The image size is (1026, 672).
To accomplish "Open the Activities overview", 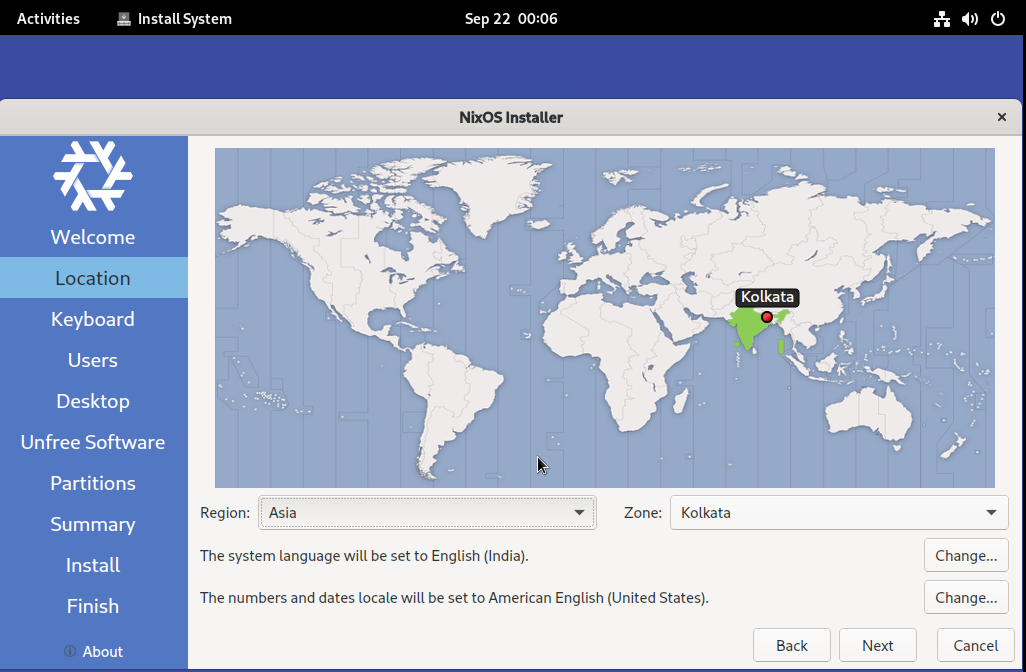I will click(x=48, y=19).
